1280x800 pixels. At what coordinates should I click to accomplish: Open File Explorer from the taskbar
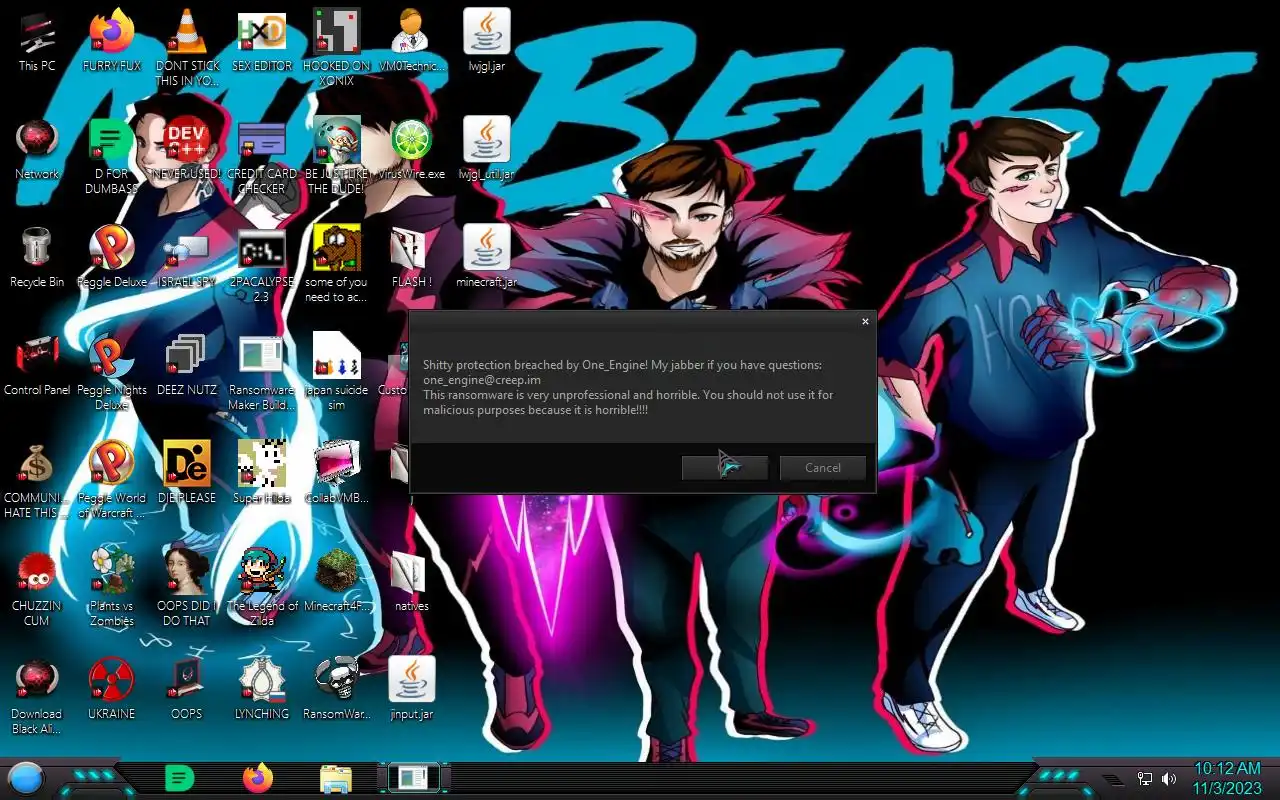pyautogui.click(x=336, y=778)
